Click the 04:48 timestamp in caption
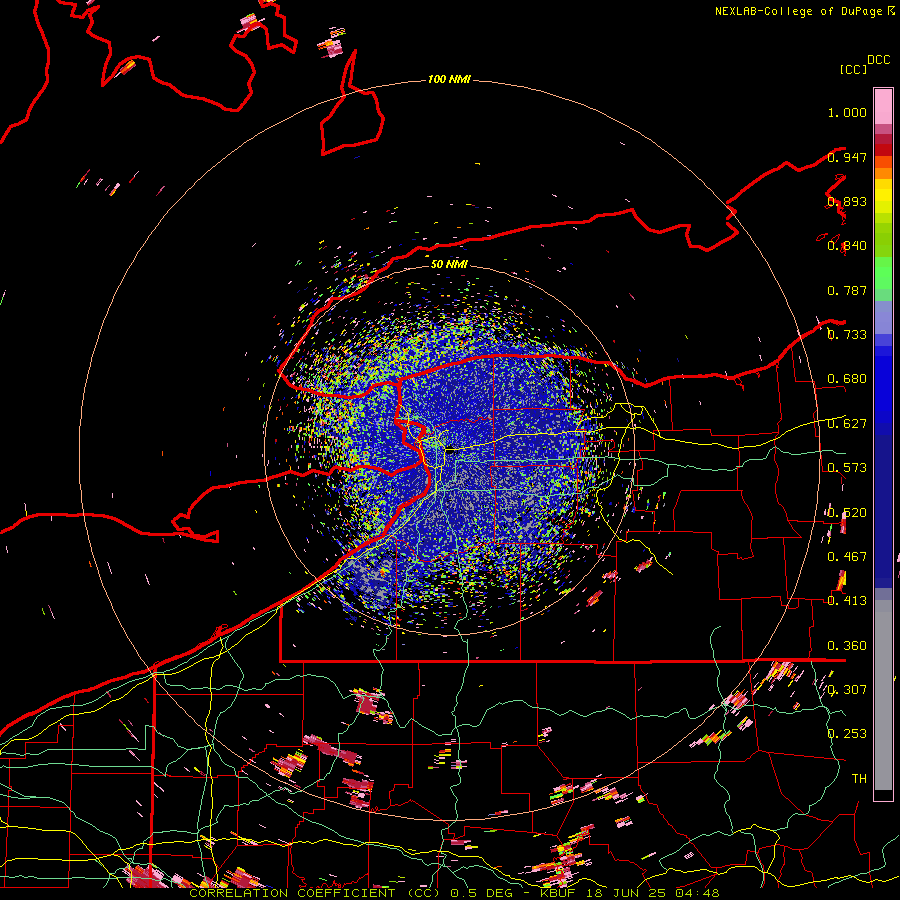Image resolution: width=900 pixels, height=900 pixels. pos(697,893)
